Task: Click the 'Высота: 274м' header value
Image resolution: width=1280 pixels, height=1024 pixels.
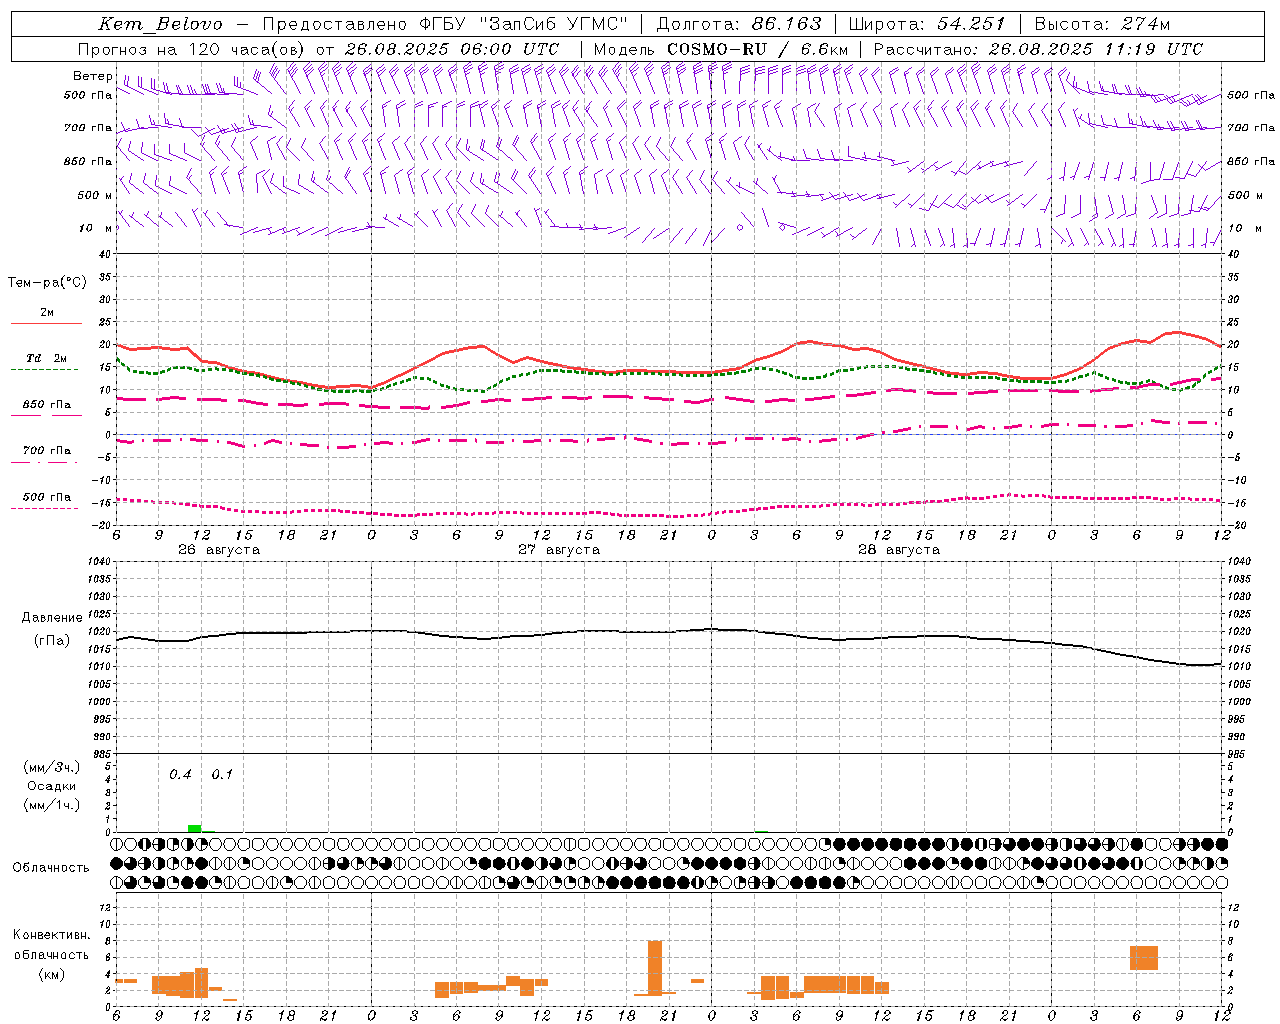Action: [x=1102, y=24]
